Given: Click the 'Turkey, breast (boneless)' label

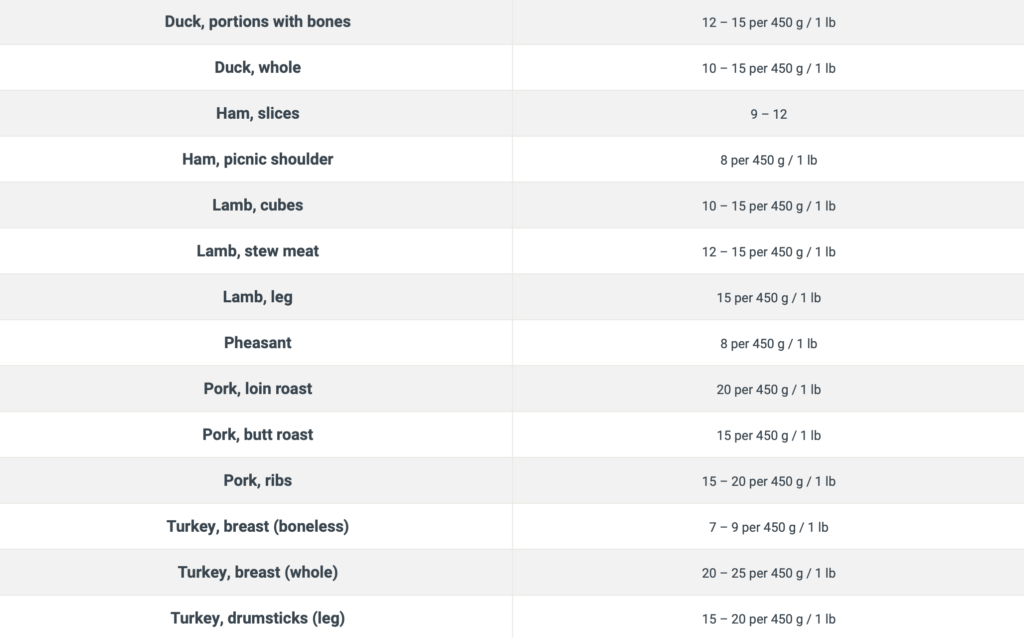Looking at the screenshot, I should tap(257, 526).
